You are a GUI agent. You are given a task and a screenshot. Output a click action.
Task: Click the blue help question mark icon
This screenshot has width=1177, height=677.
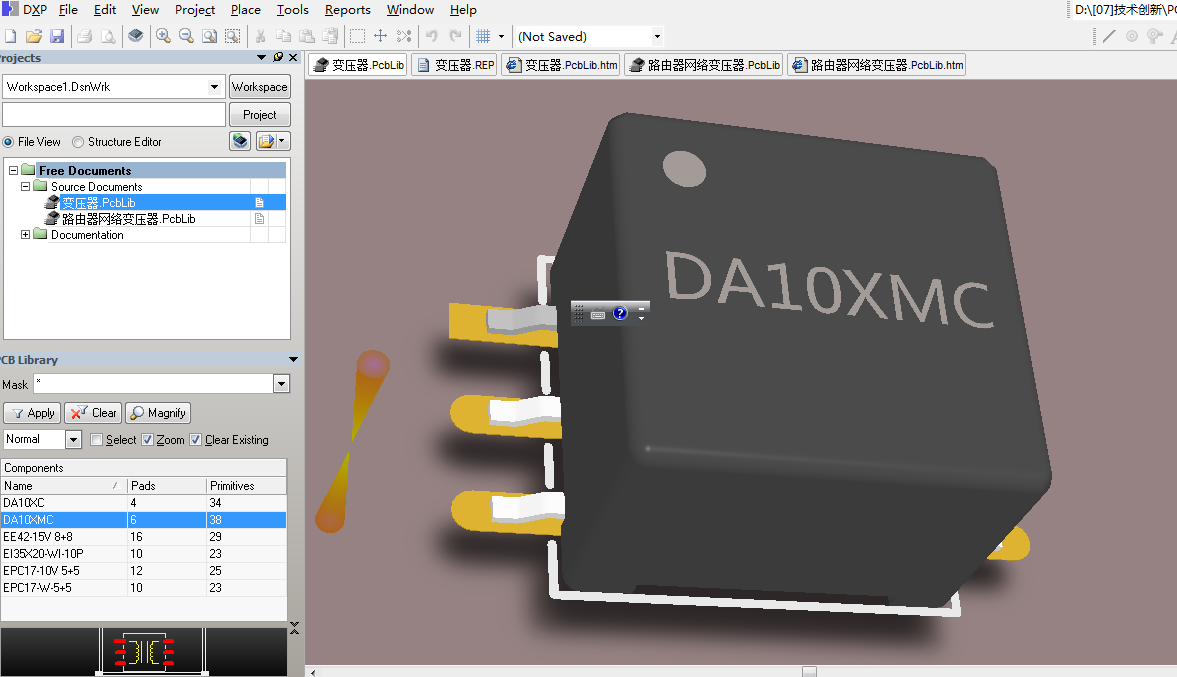620,313
